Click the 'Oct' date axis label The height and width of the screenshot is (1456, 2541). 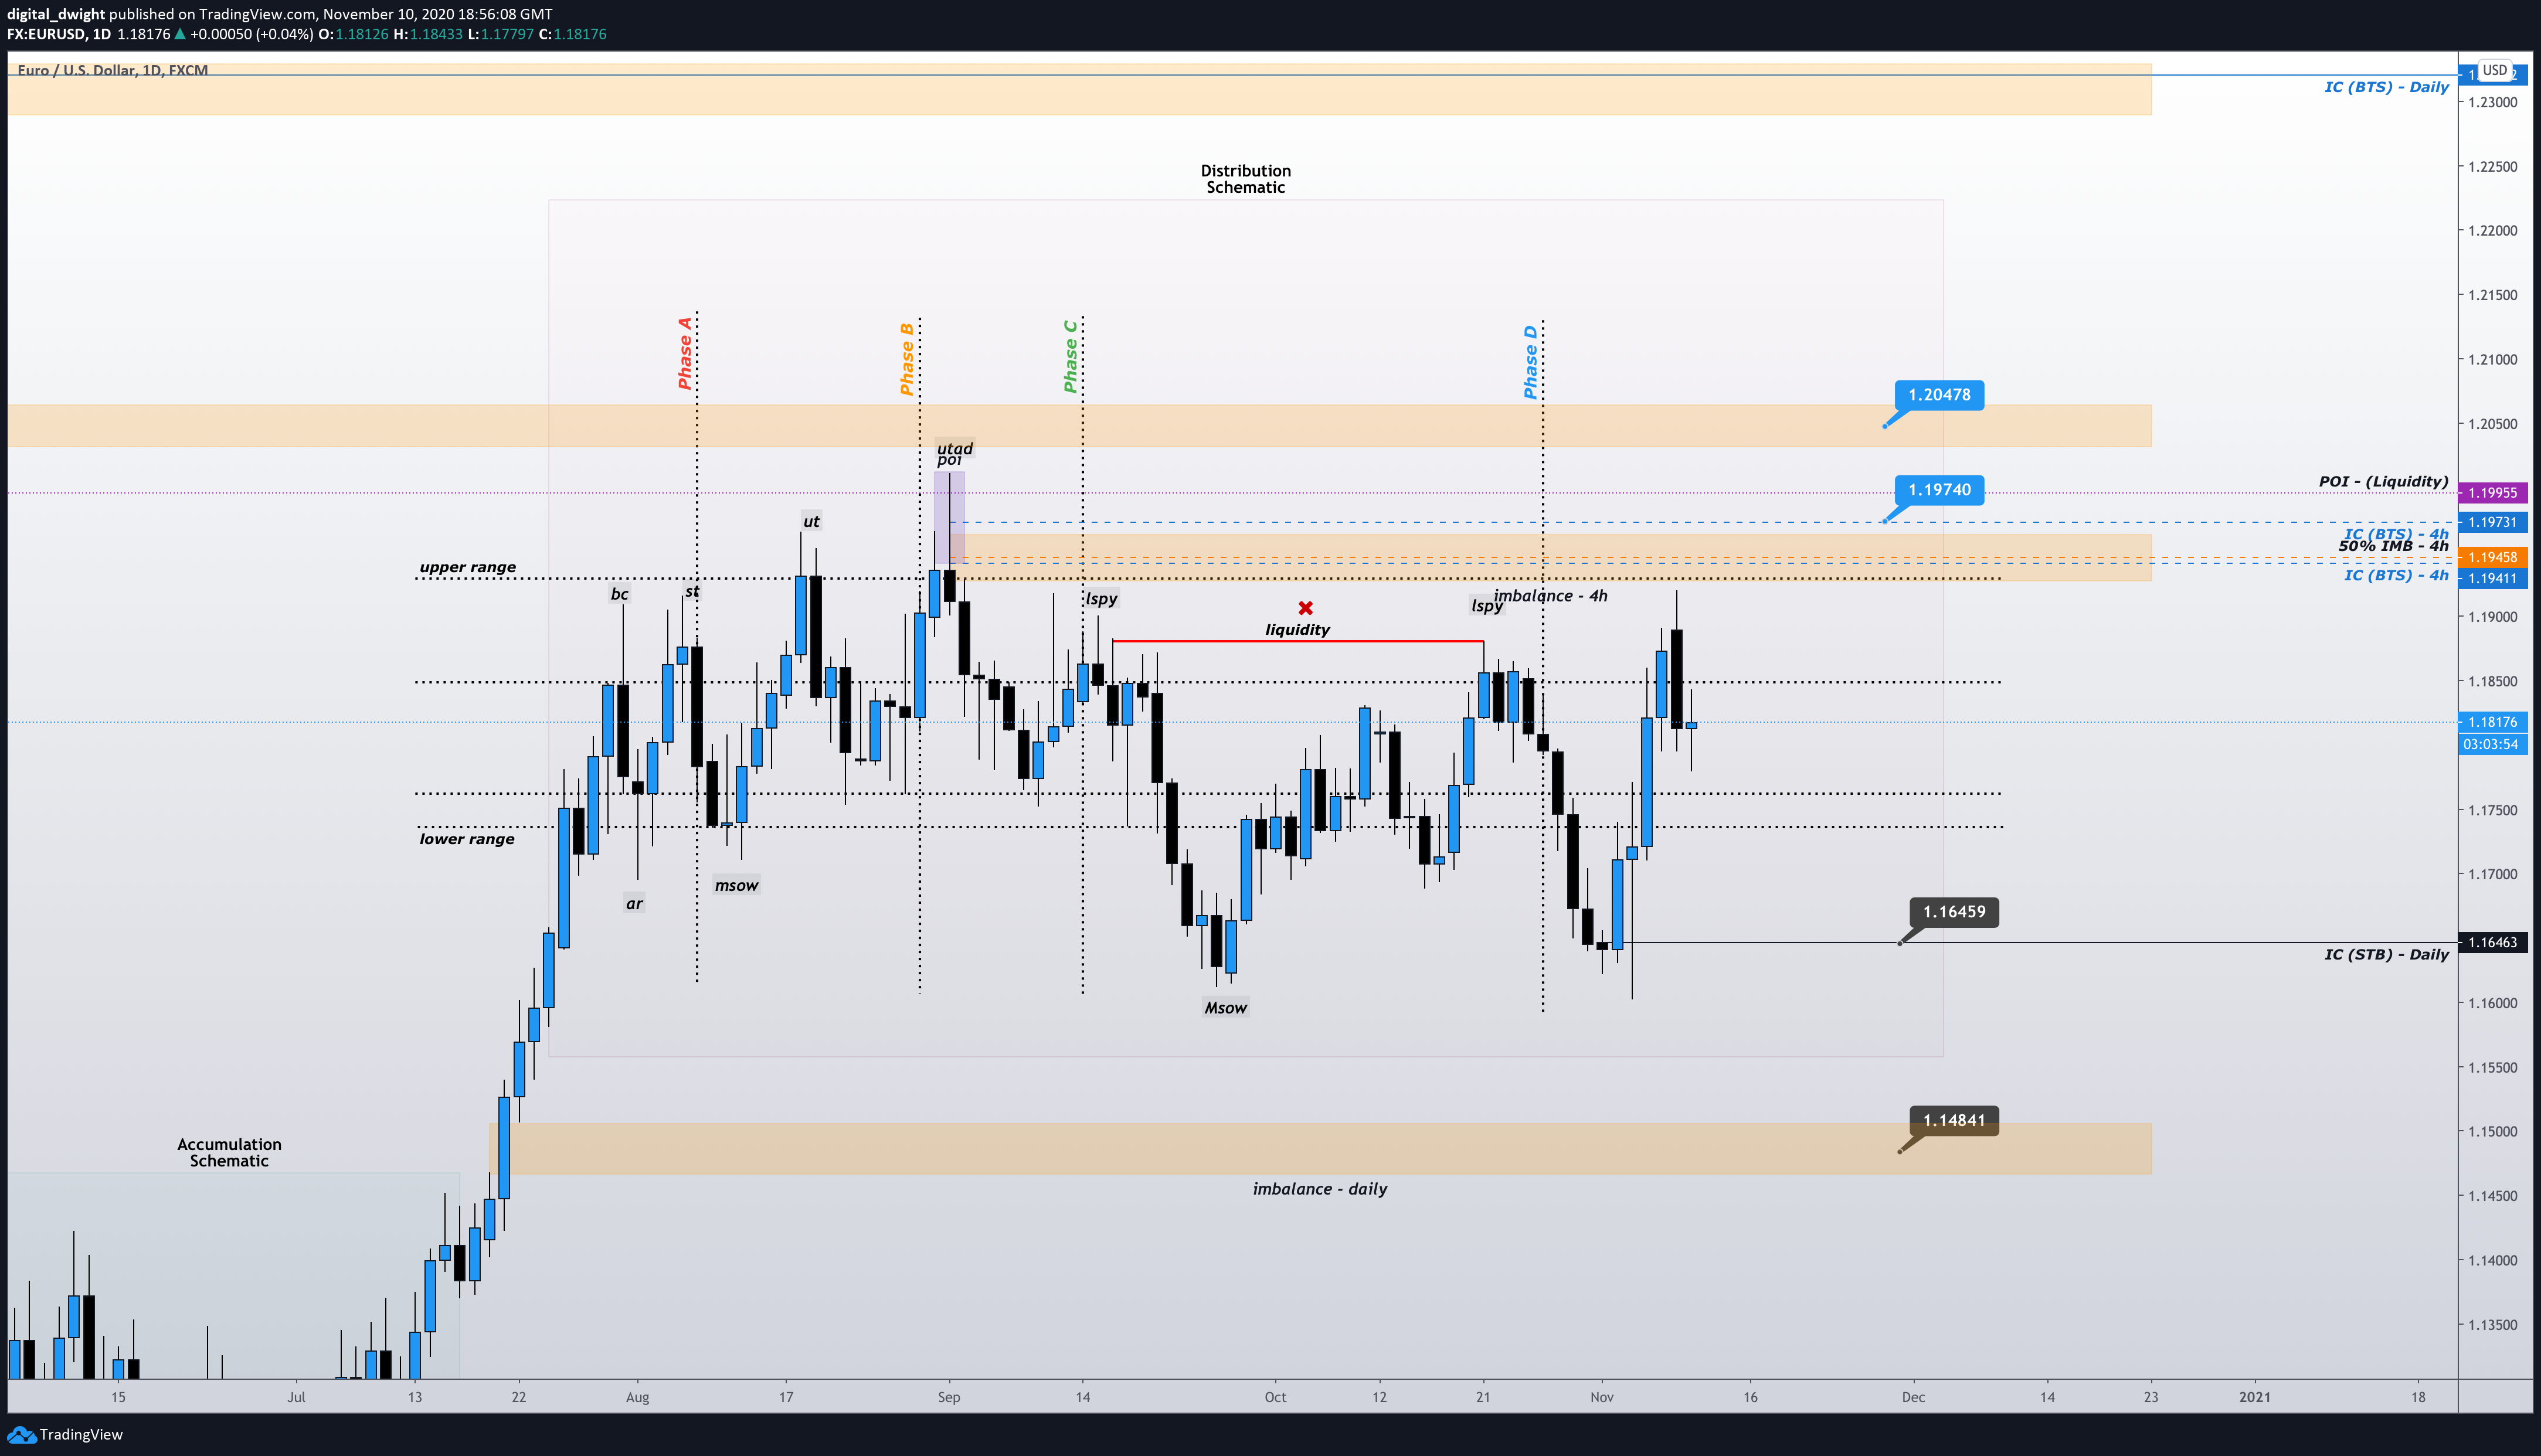[1275, 1397]
